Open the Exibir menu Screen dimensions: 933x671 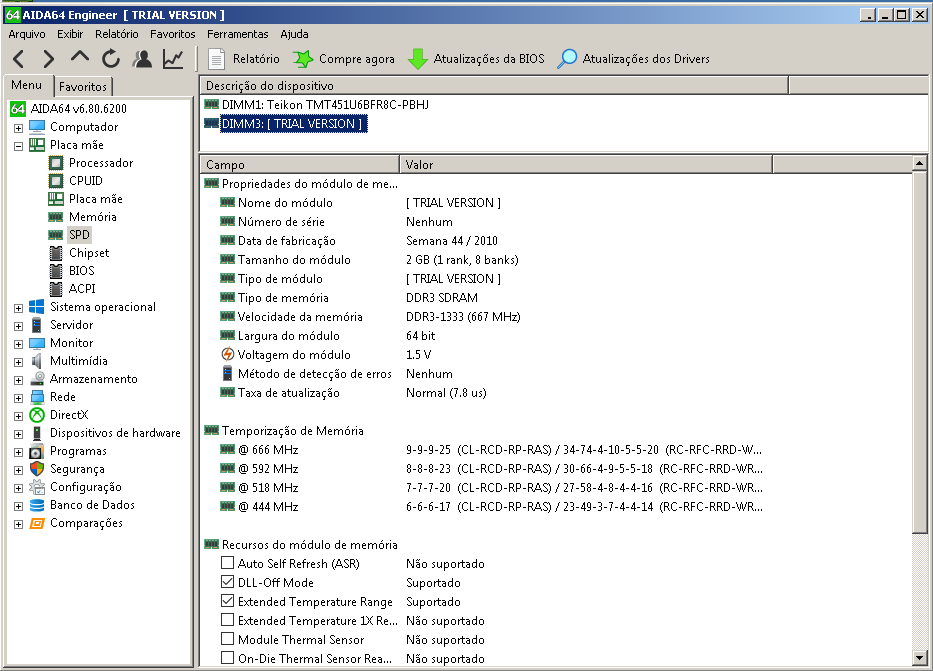70,34
